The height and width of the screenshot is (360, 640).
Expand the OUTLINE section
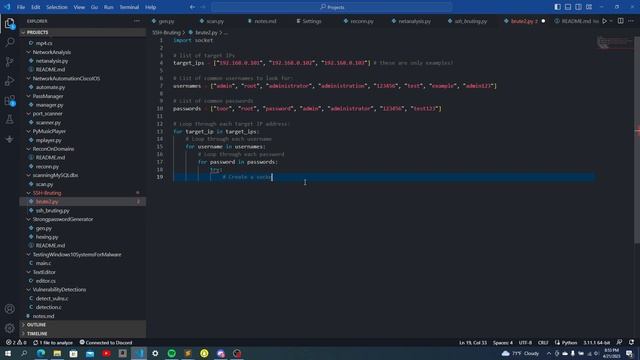(x=83, y=325)
